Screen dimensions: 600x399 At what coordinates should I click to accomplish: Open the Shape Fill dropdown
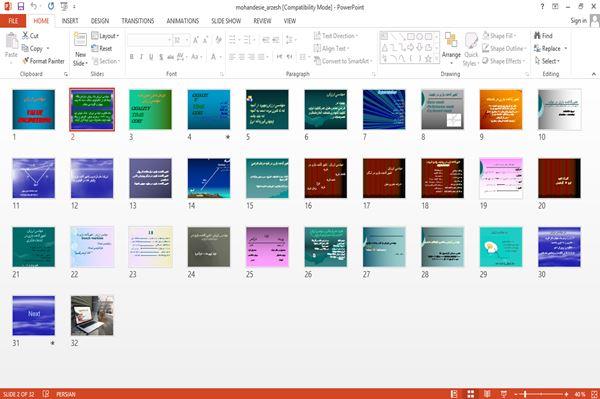tap(499, 36)
